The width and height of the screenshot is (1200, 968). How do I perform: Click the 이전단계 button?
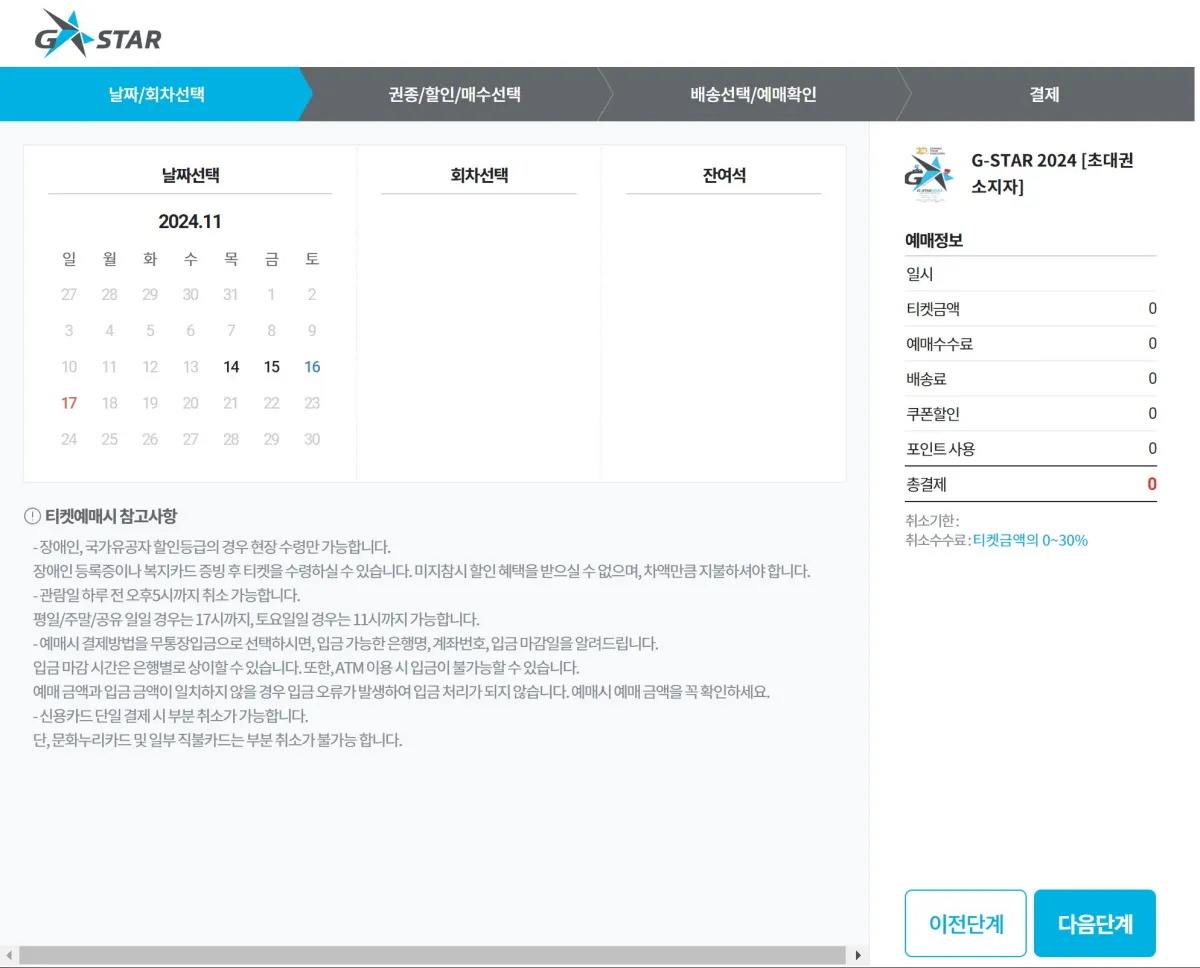965,922
